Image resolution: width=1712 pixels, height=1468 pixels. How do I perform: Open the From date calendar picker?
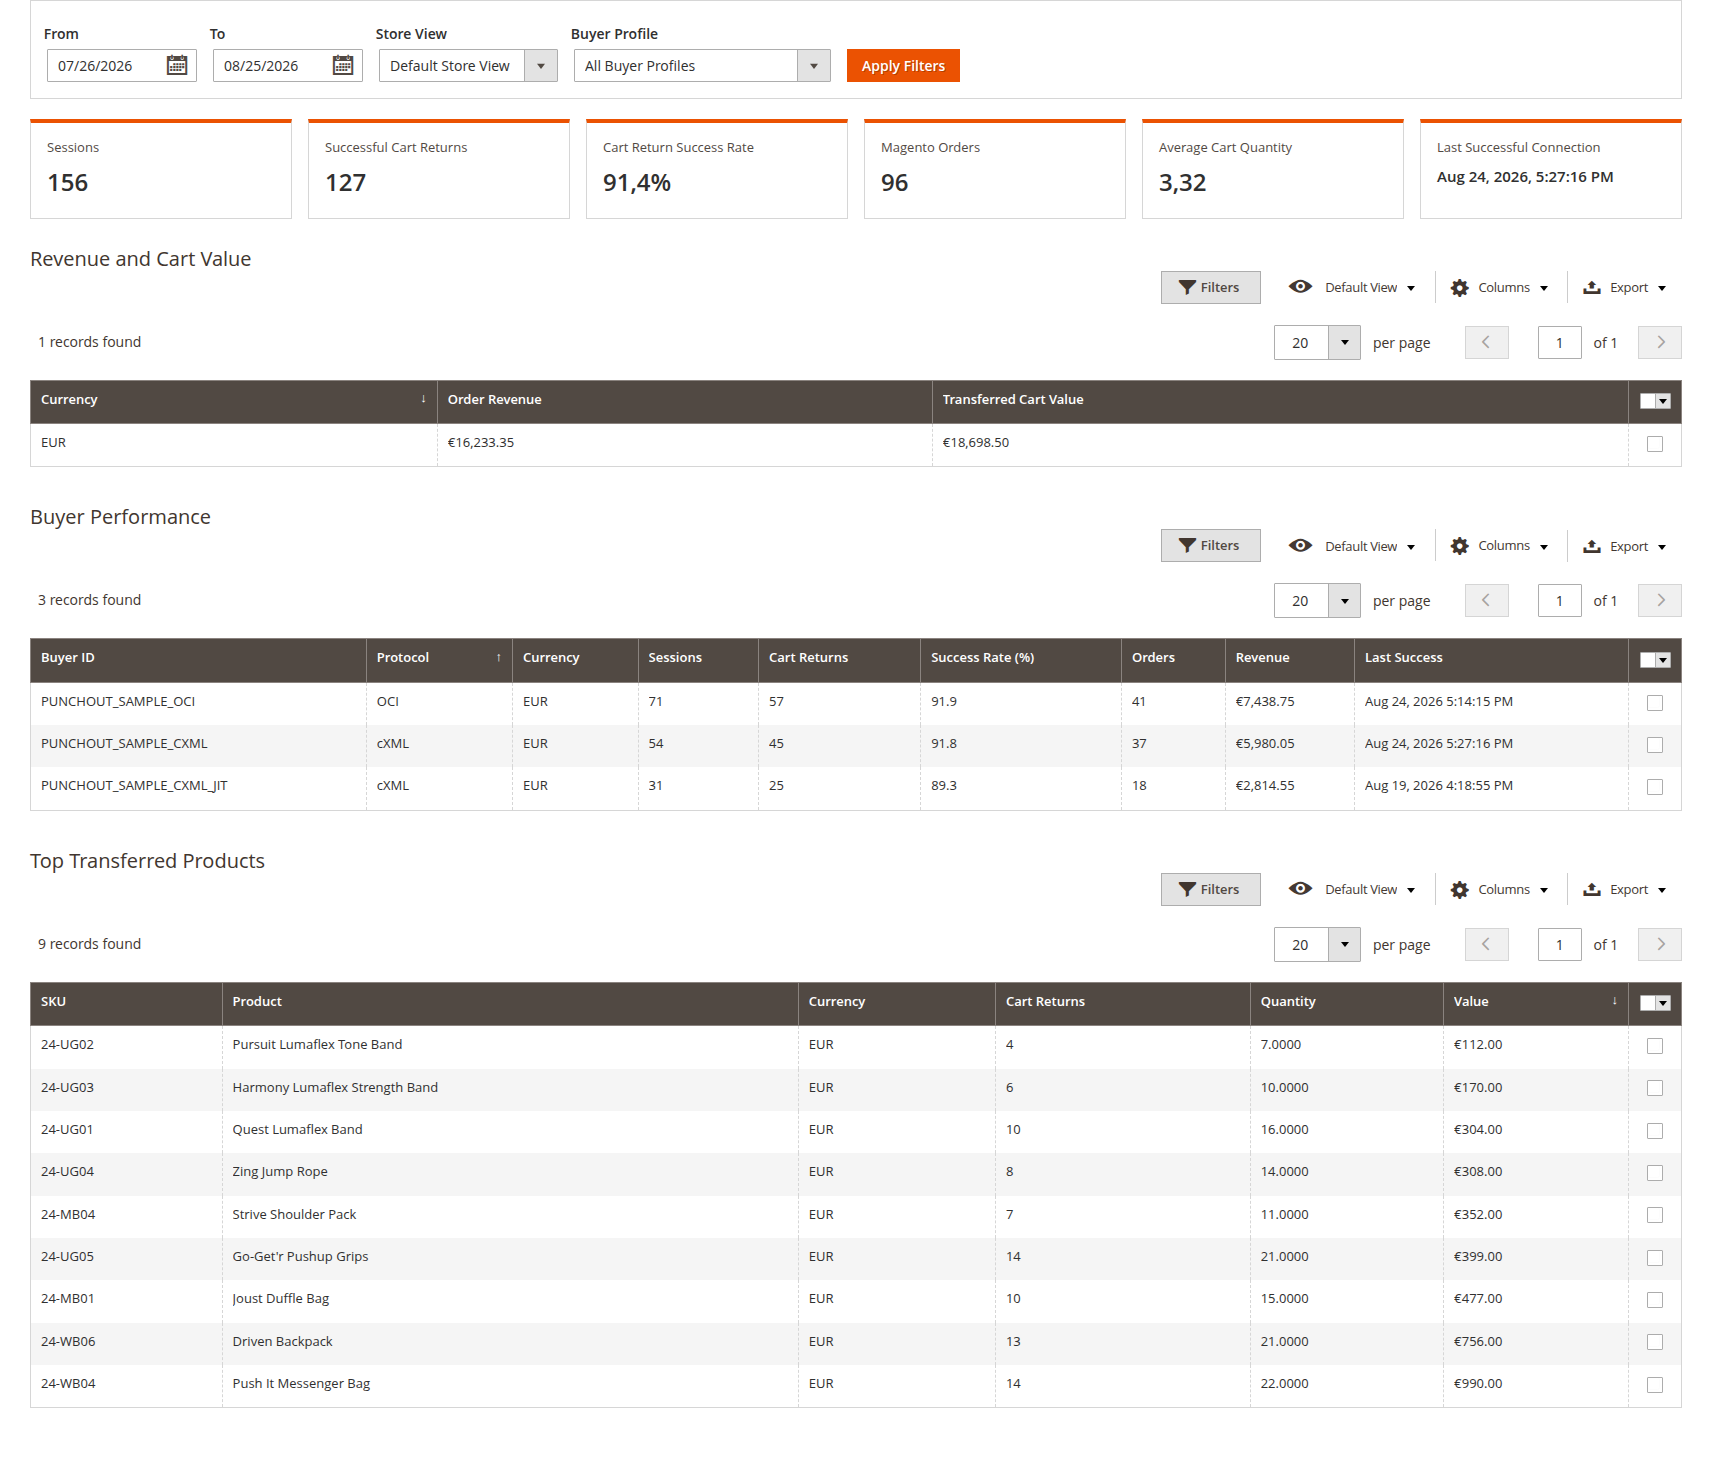click(177, 66)
